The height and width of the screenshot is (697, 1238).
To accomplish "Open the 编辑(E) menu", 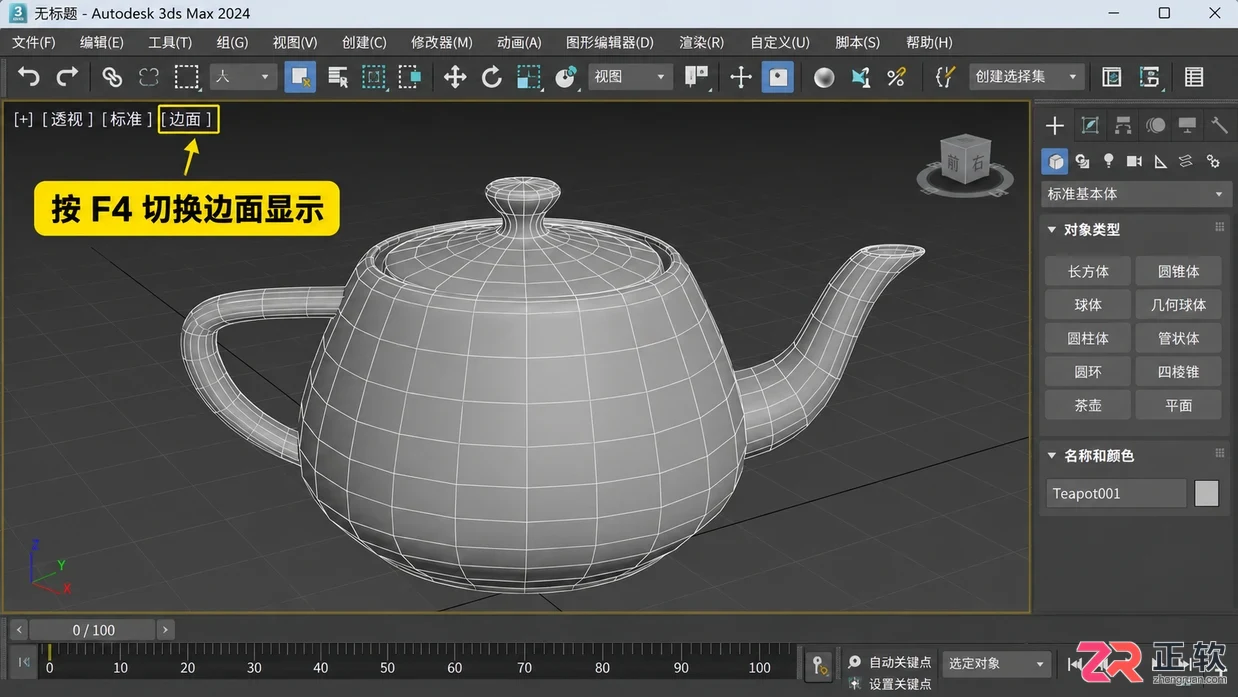I will click(x=102, y=42).
